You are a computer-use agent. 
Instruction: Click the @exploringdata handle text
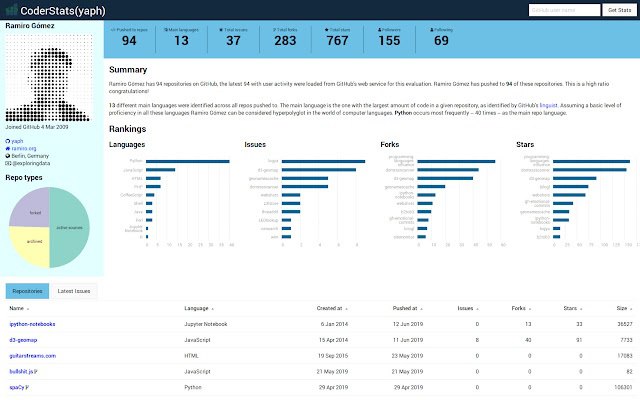coord(31,163)
